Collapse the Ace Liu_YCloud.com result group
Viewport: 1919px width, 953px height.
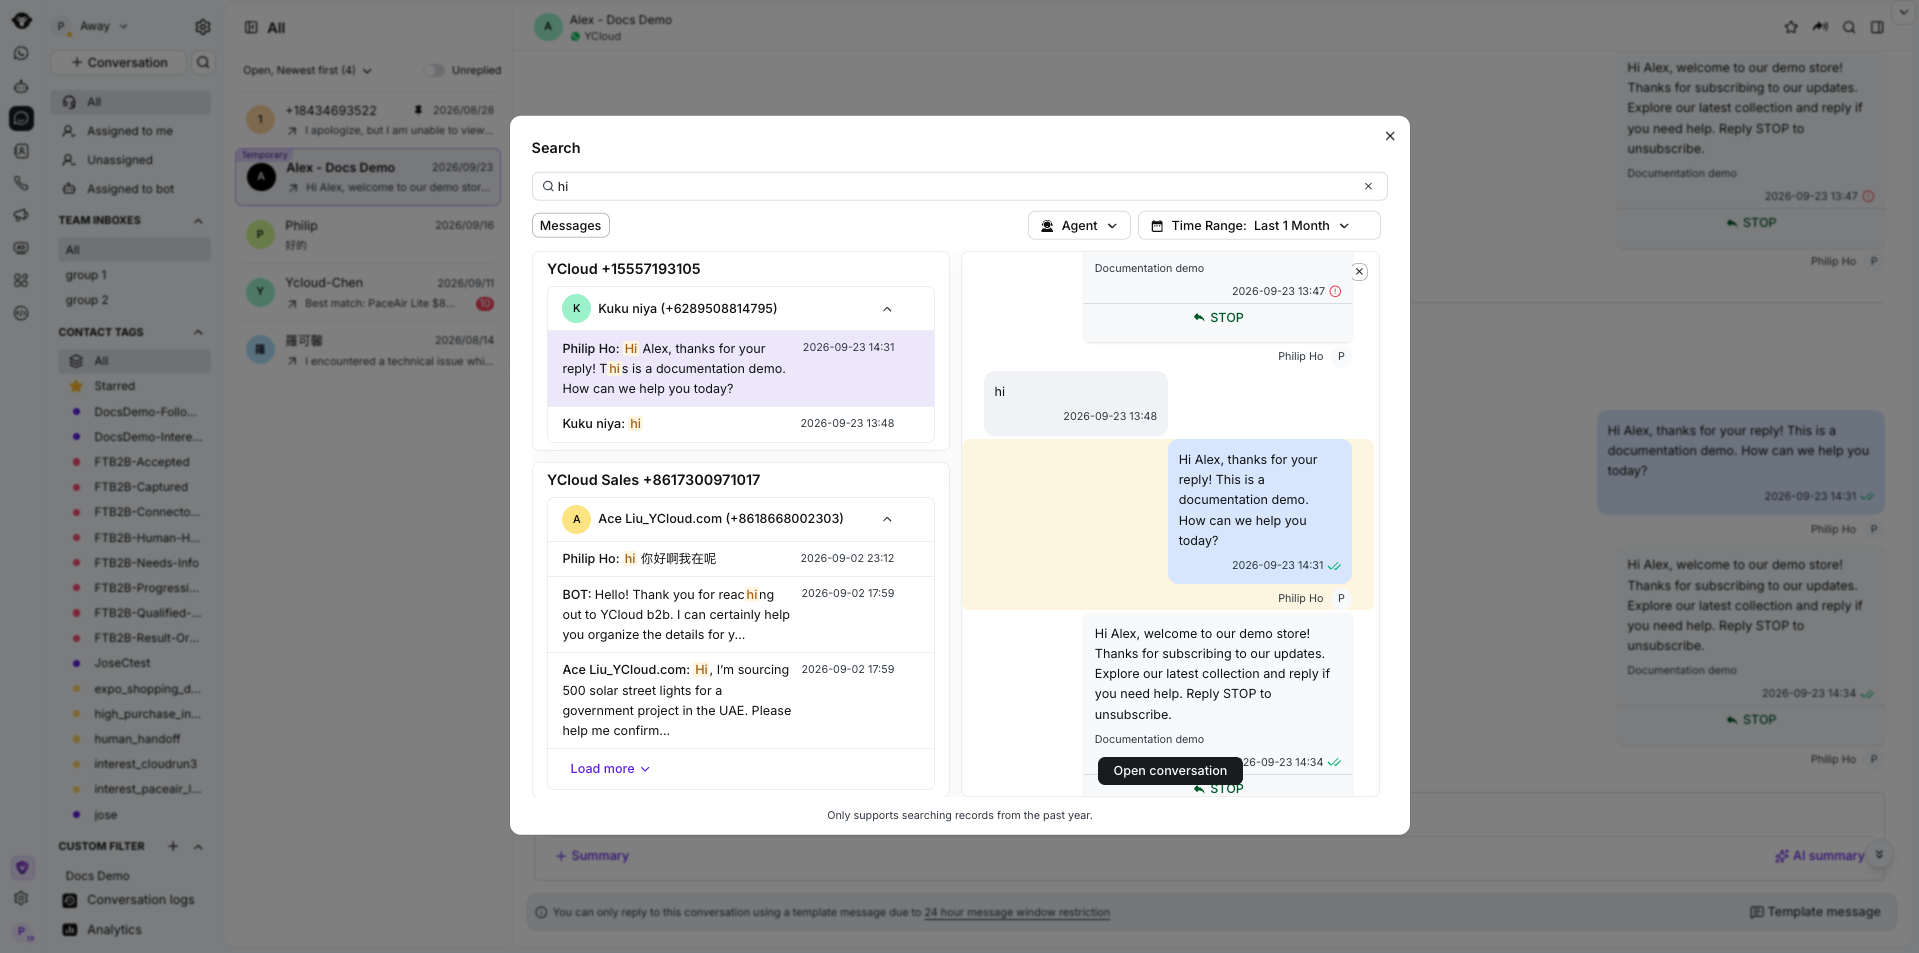(887, 519)
